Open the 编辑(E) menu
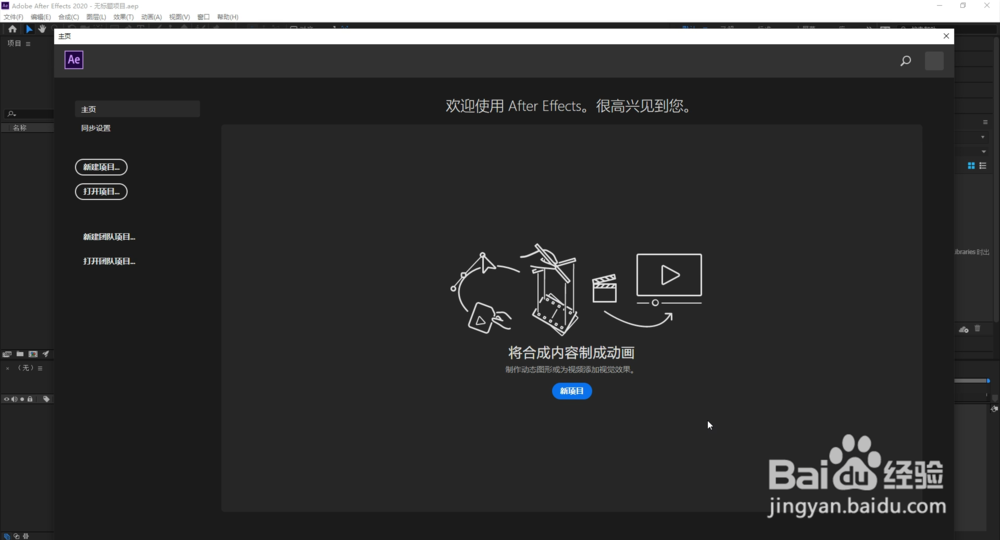The image size is (1000, 540). click(x=41, y=17)
